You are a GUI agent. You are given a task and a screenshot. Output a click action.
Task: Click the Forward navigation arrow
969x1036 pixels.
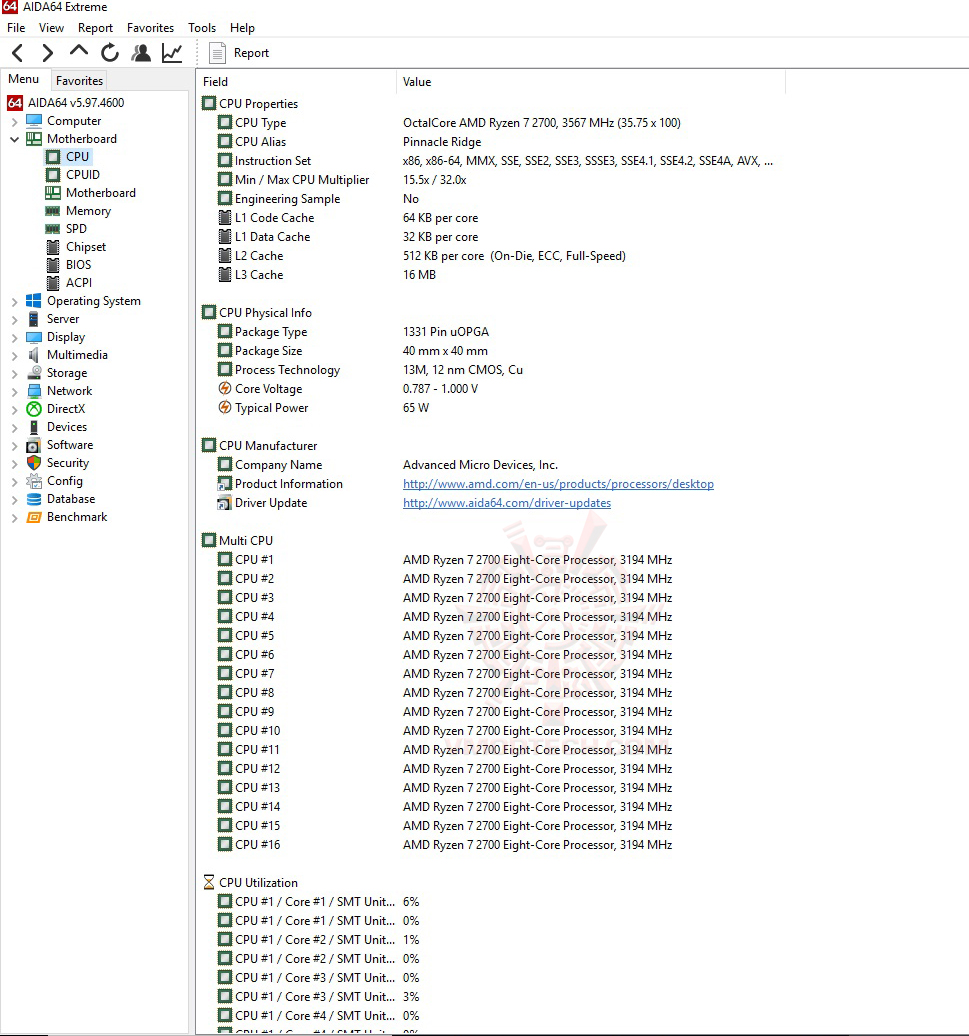click(48, 53)
